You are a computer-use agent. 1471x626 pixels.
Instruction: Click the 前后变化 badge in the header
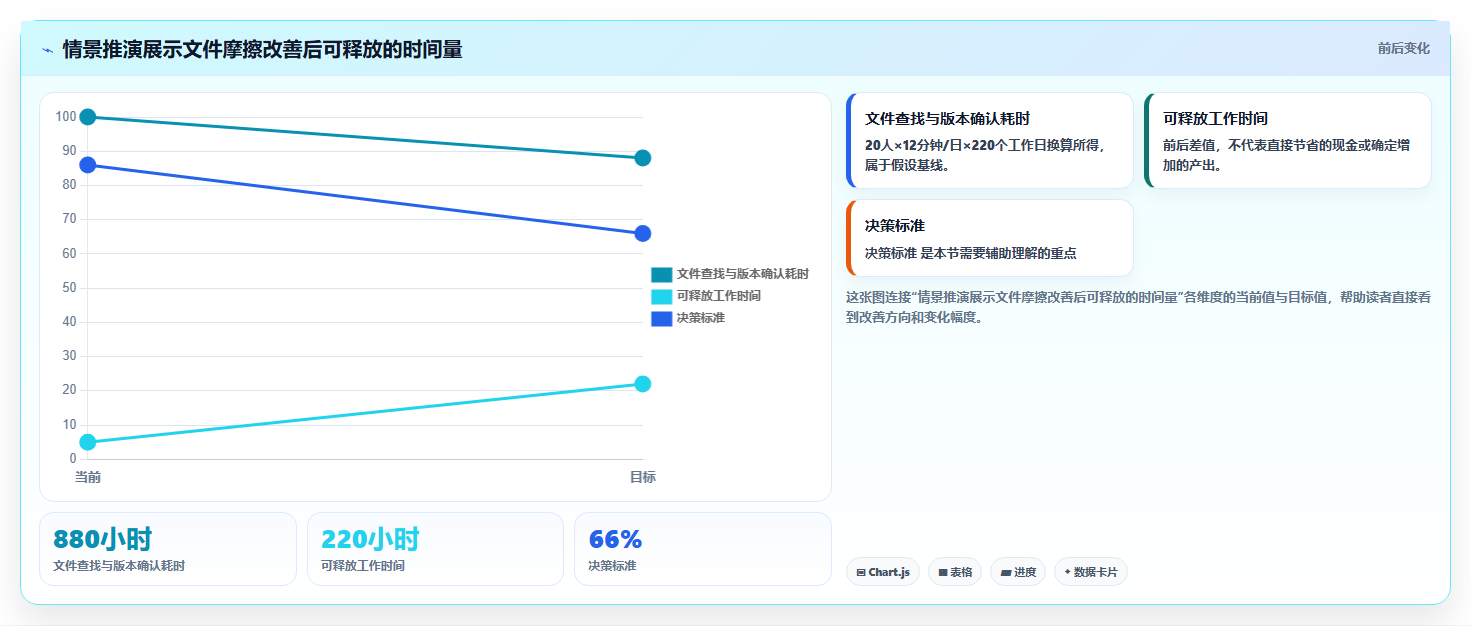coord(1403,48)
